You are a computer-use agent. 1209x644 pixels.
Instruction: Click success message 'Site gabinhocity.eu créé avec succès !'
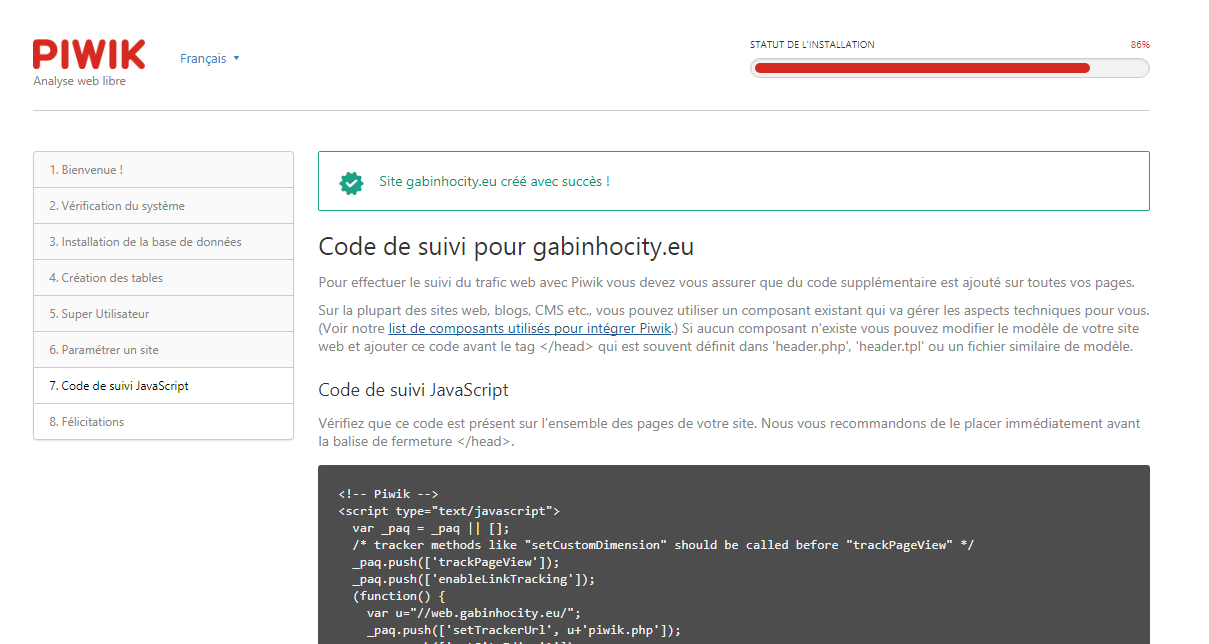pos(494,182)
